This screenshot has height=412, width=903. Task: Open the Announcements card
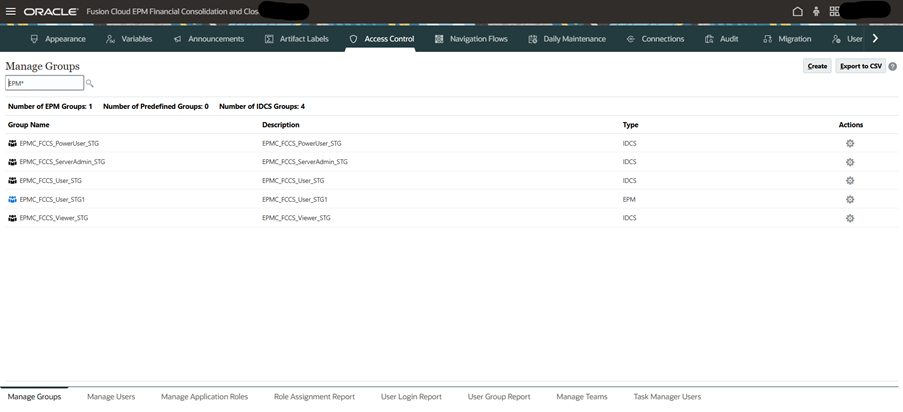208,39
